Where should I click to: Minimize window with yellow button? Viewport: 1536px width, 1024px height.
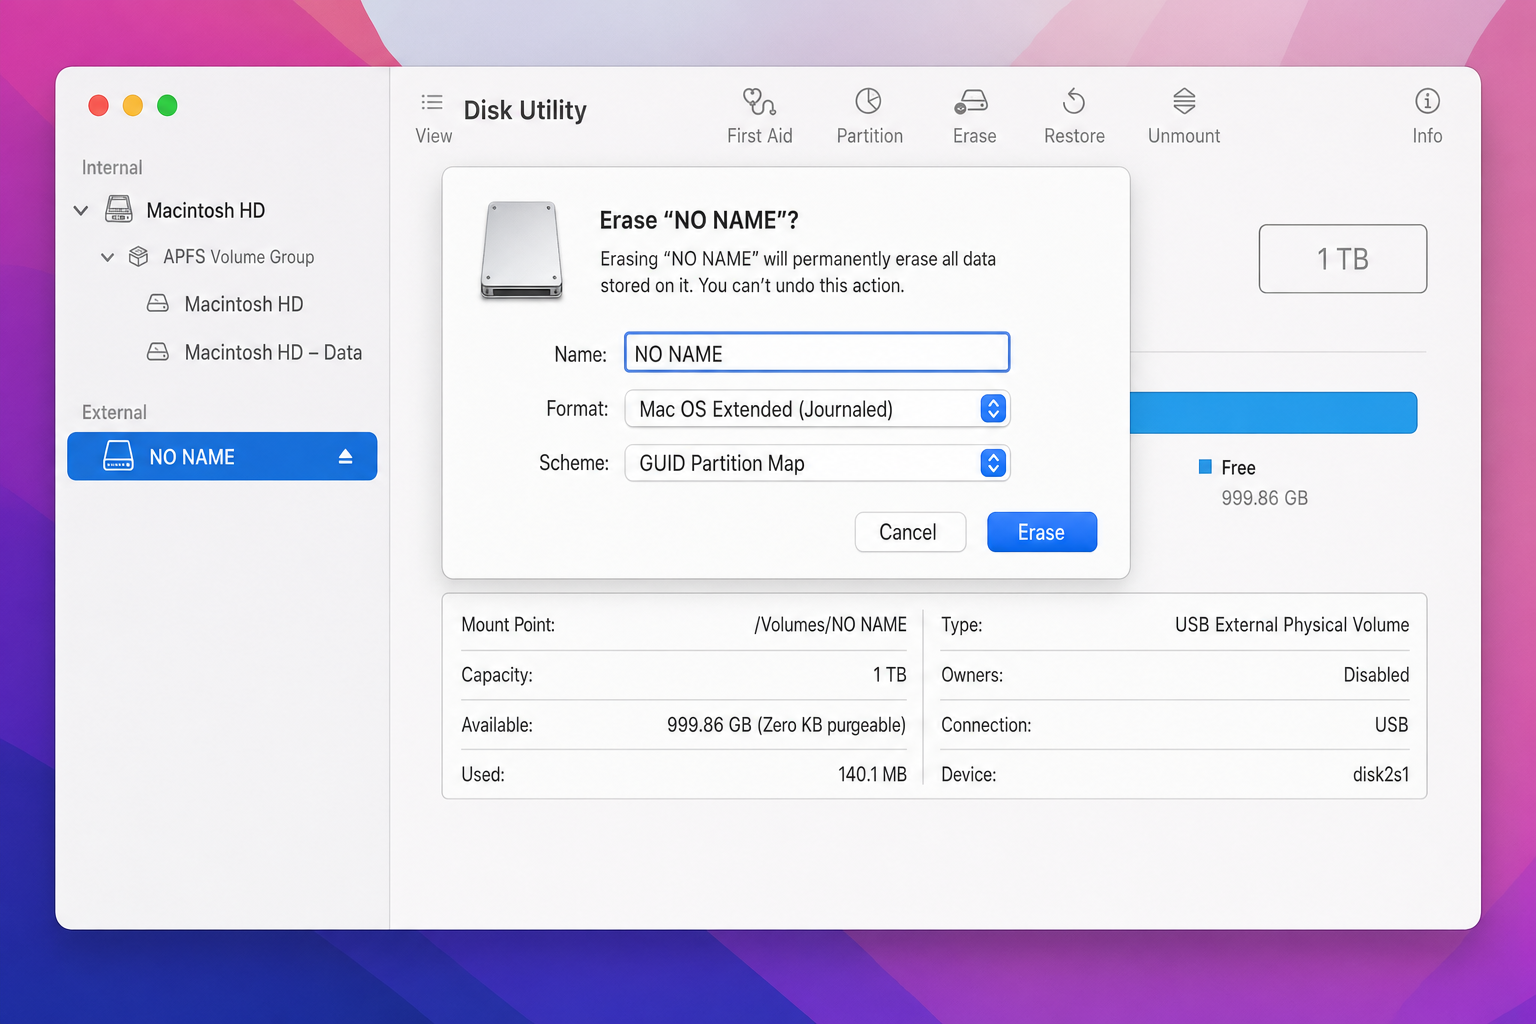133,105
